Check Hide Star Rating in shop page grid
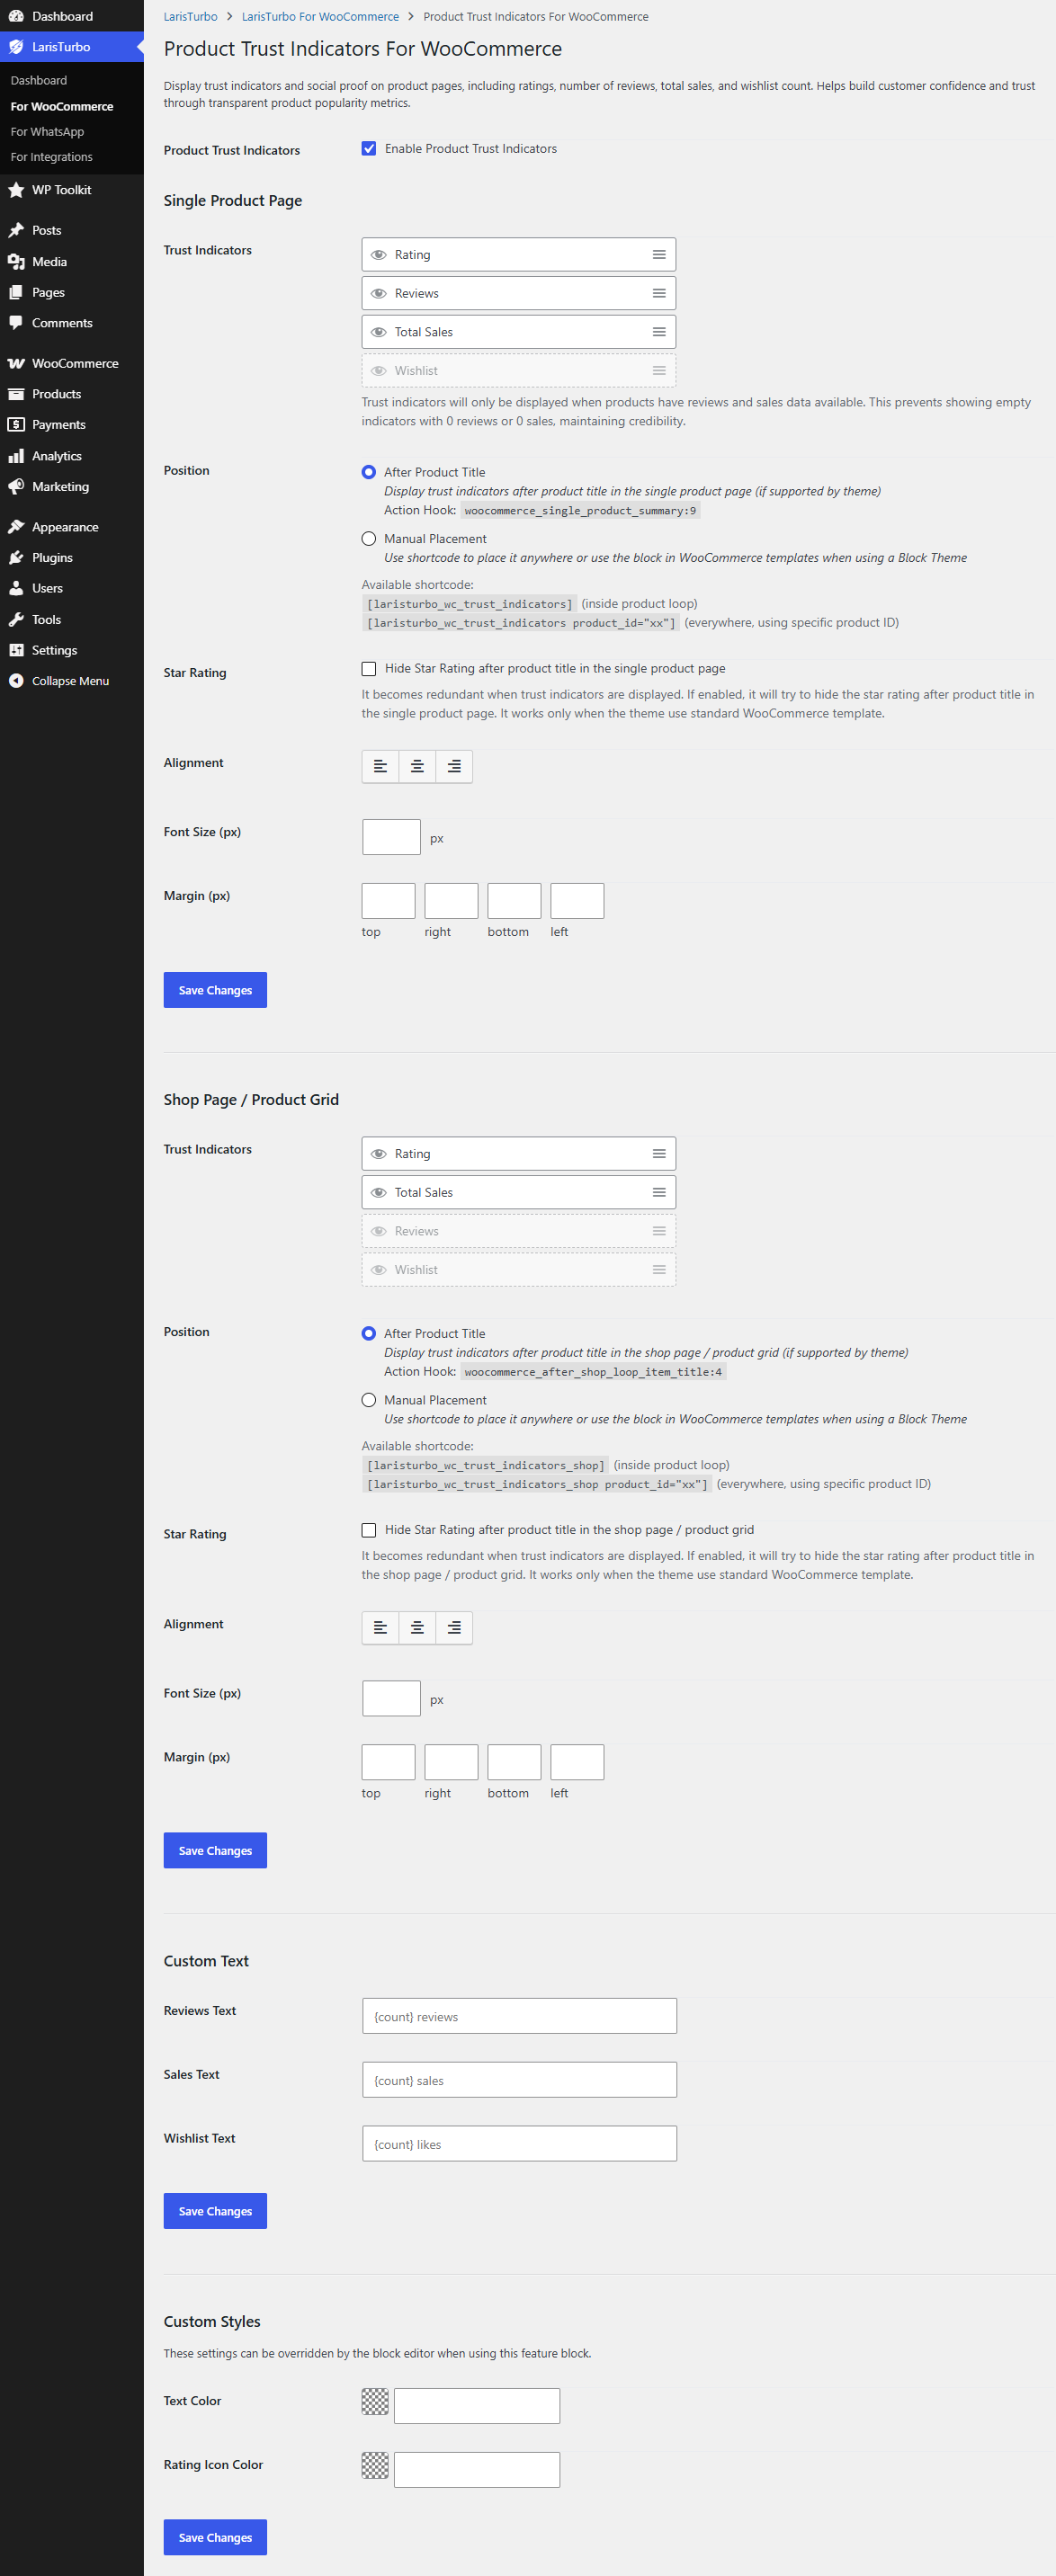Viewport: 1056px width, 2576px height. (369, 1530)
